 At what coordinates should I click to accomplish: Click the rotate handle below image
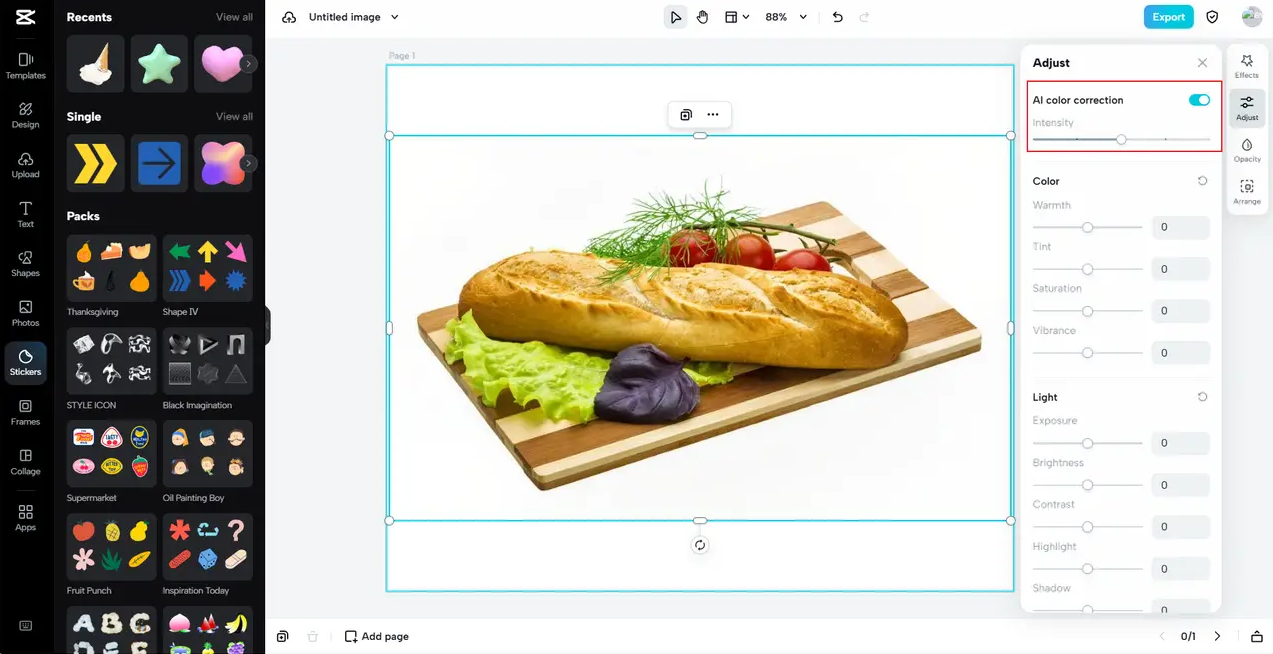click(700, 545)
